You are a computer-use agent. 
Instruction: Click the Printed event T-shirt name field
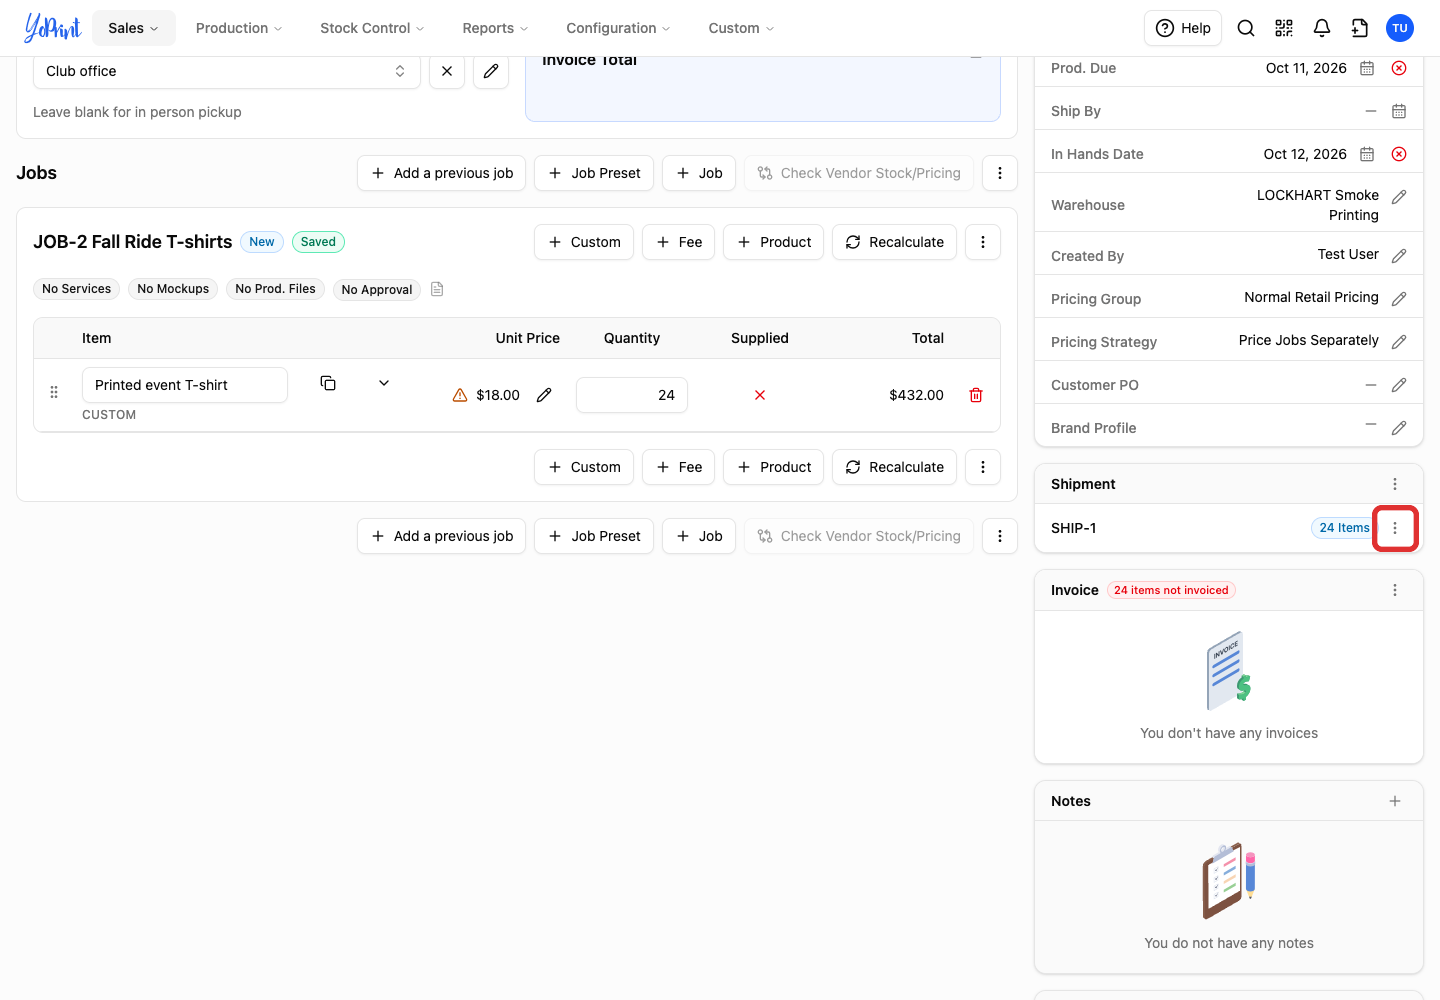coord(185,385)
